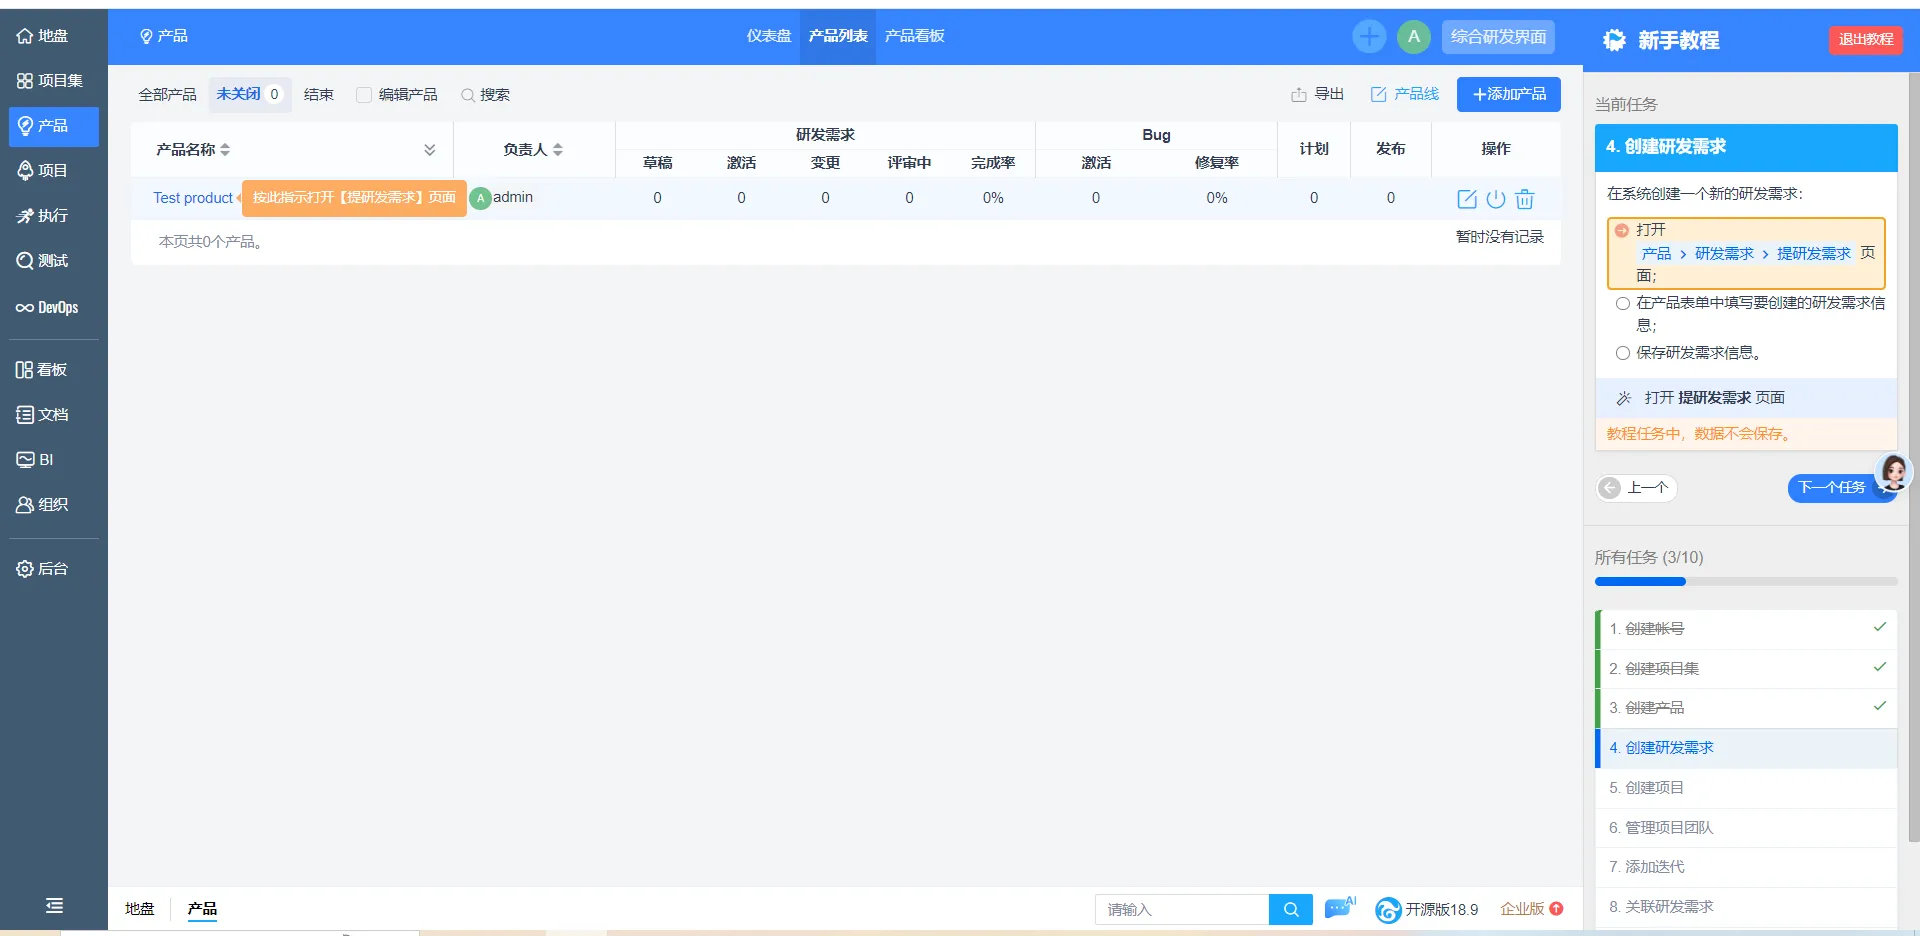
Task: Filter by 全部产品
Action: pos(168,95)
